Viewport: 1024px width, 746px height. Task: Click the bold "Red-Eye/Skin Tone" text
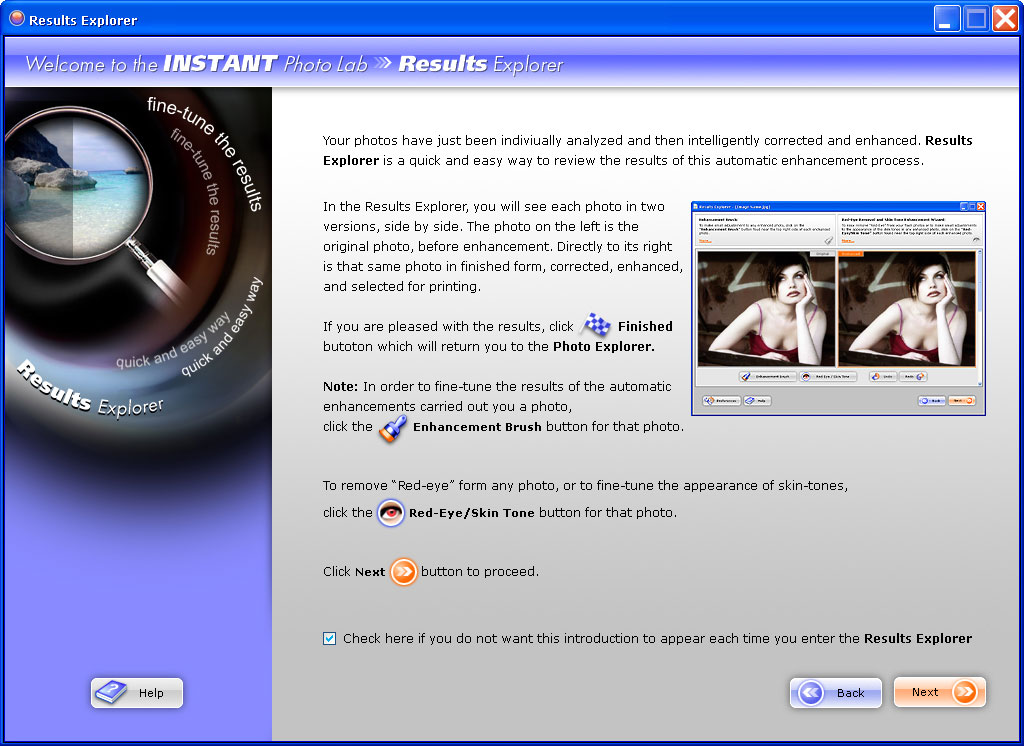tap(472, 513)
